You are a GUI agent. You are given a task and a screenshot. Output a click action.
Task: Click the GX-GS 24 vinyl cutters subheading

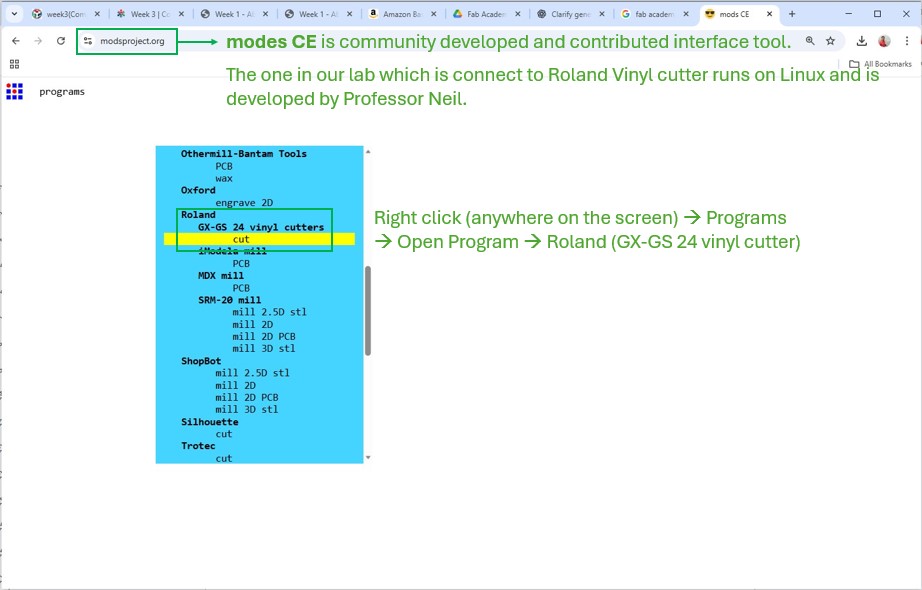tap(261, 227)
